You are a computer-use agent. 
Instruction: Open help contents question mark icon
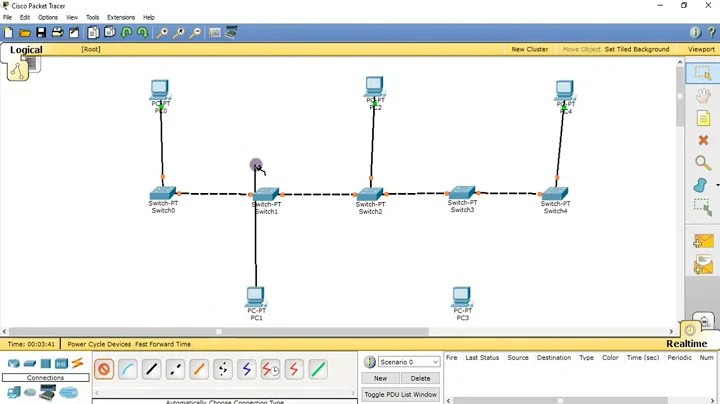(x=712, y=32)
